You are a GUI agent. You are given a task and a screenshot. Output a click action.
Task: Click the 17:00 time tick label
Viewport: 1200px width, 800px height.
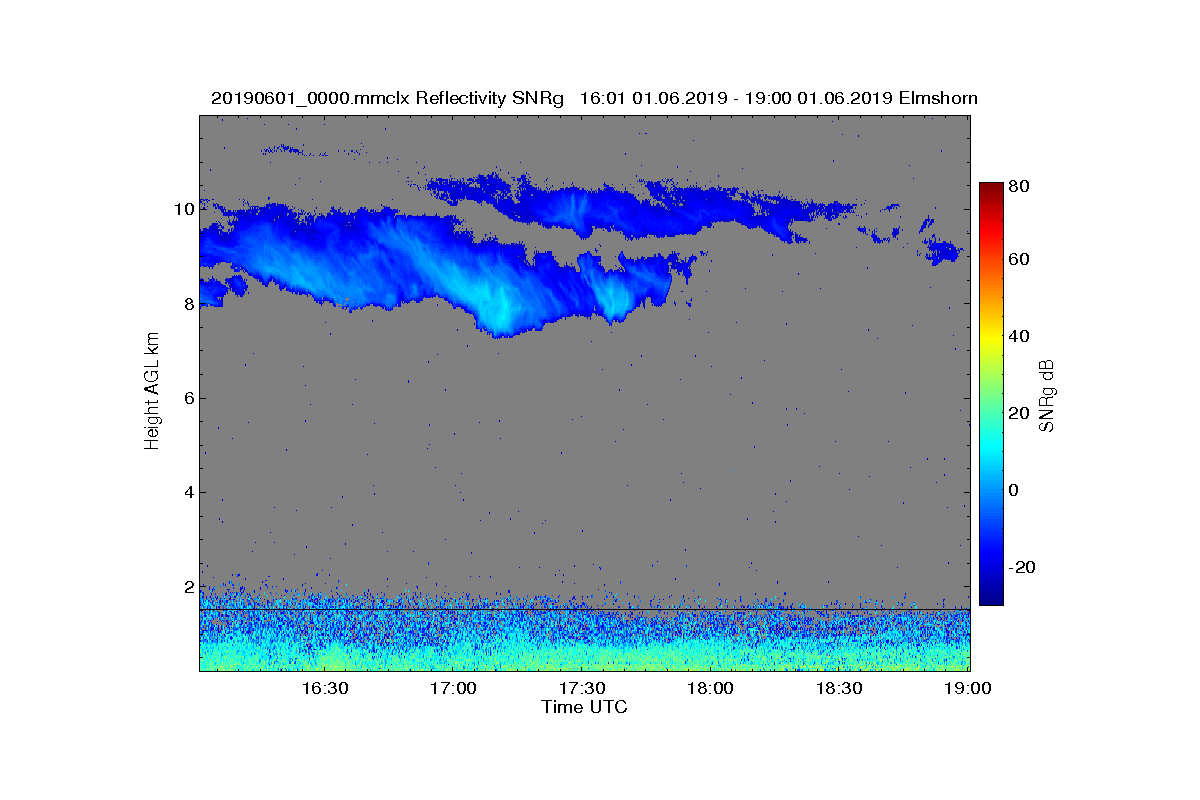tap(453, 688)
